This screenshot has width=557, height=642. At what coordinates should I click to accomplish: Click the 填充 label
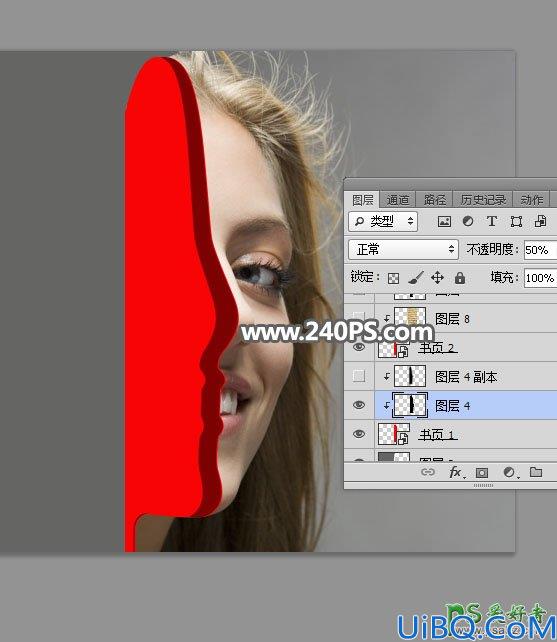[505, 278]
